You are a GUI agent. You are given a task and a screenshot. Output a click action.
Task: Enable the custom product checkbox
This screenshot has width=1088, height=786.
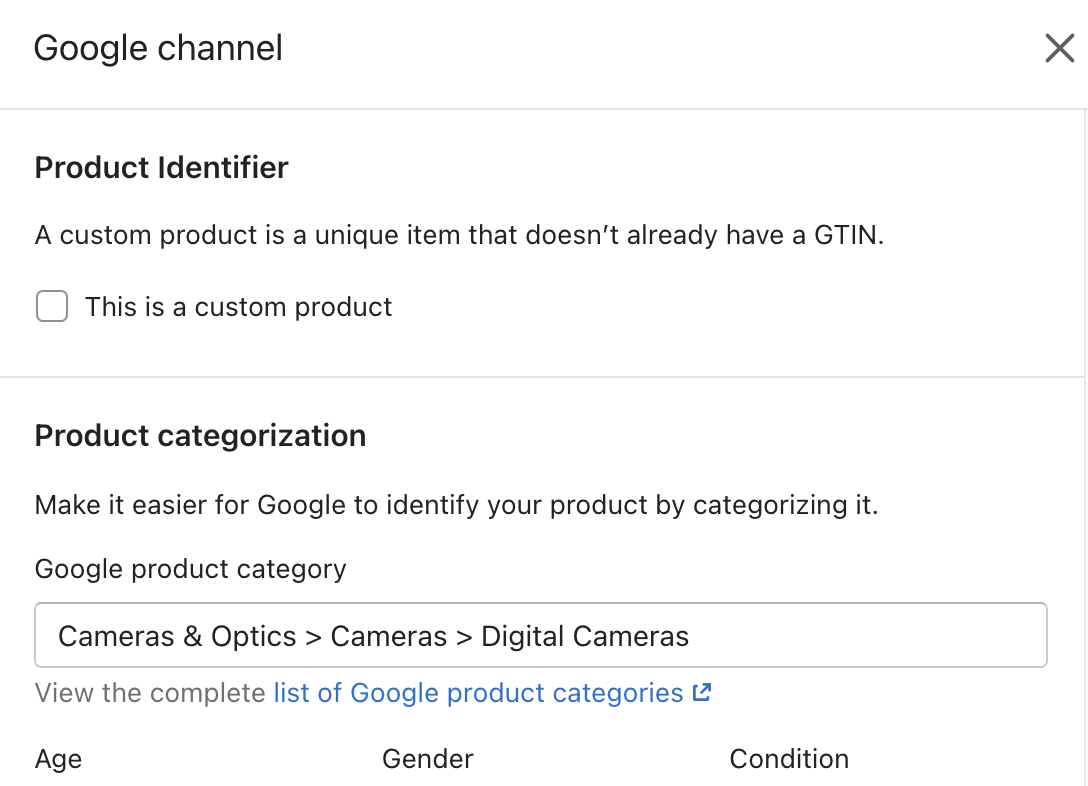coord(52,306)
